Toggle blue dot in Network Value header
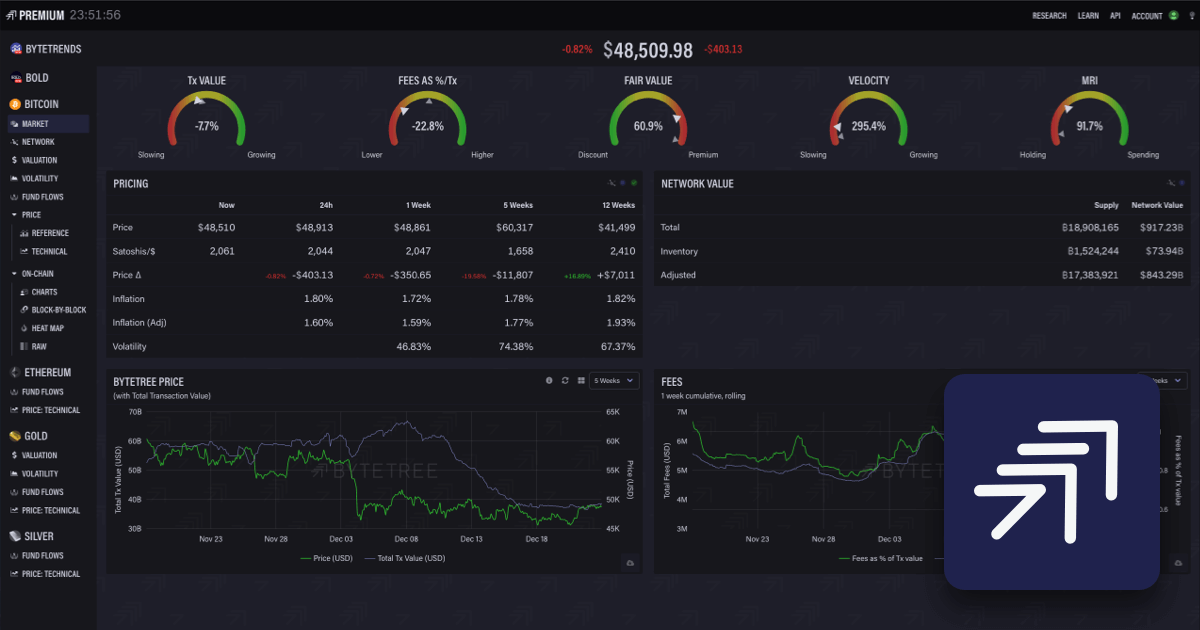 [x=1184, y=183]
